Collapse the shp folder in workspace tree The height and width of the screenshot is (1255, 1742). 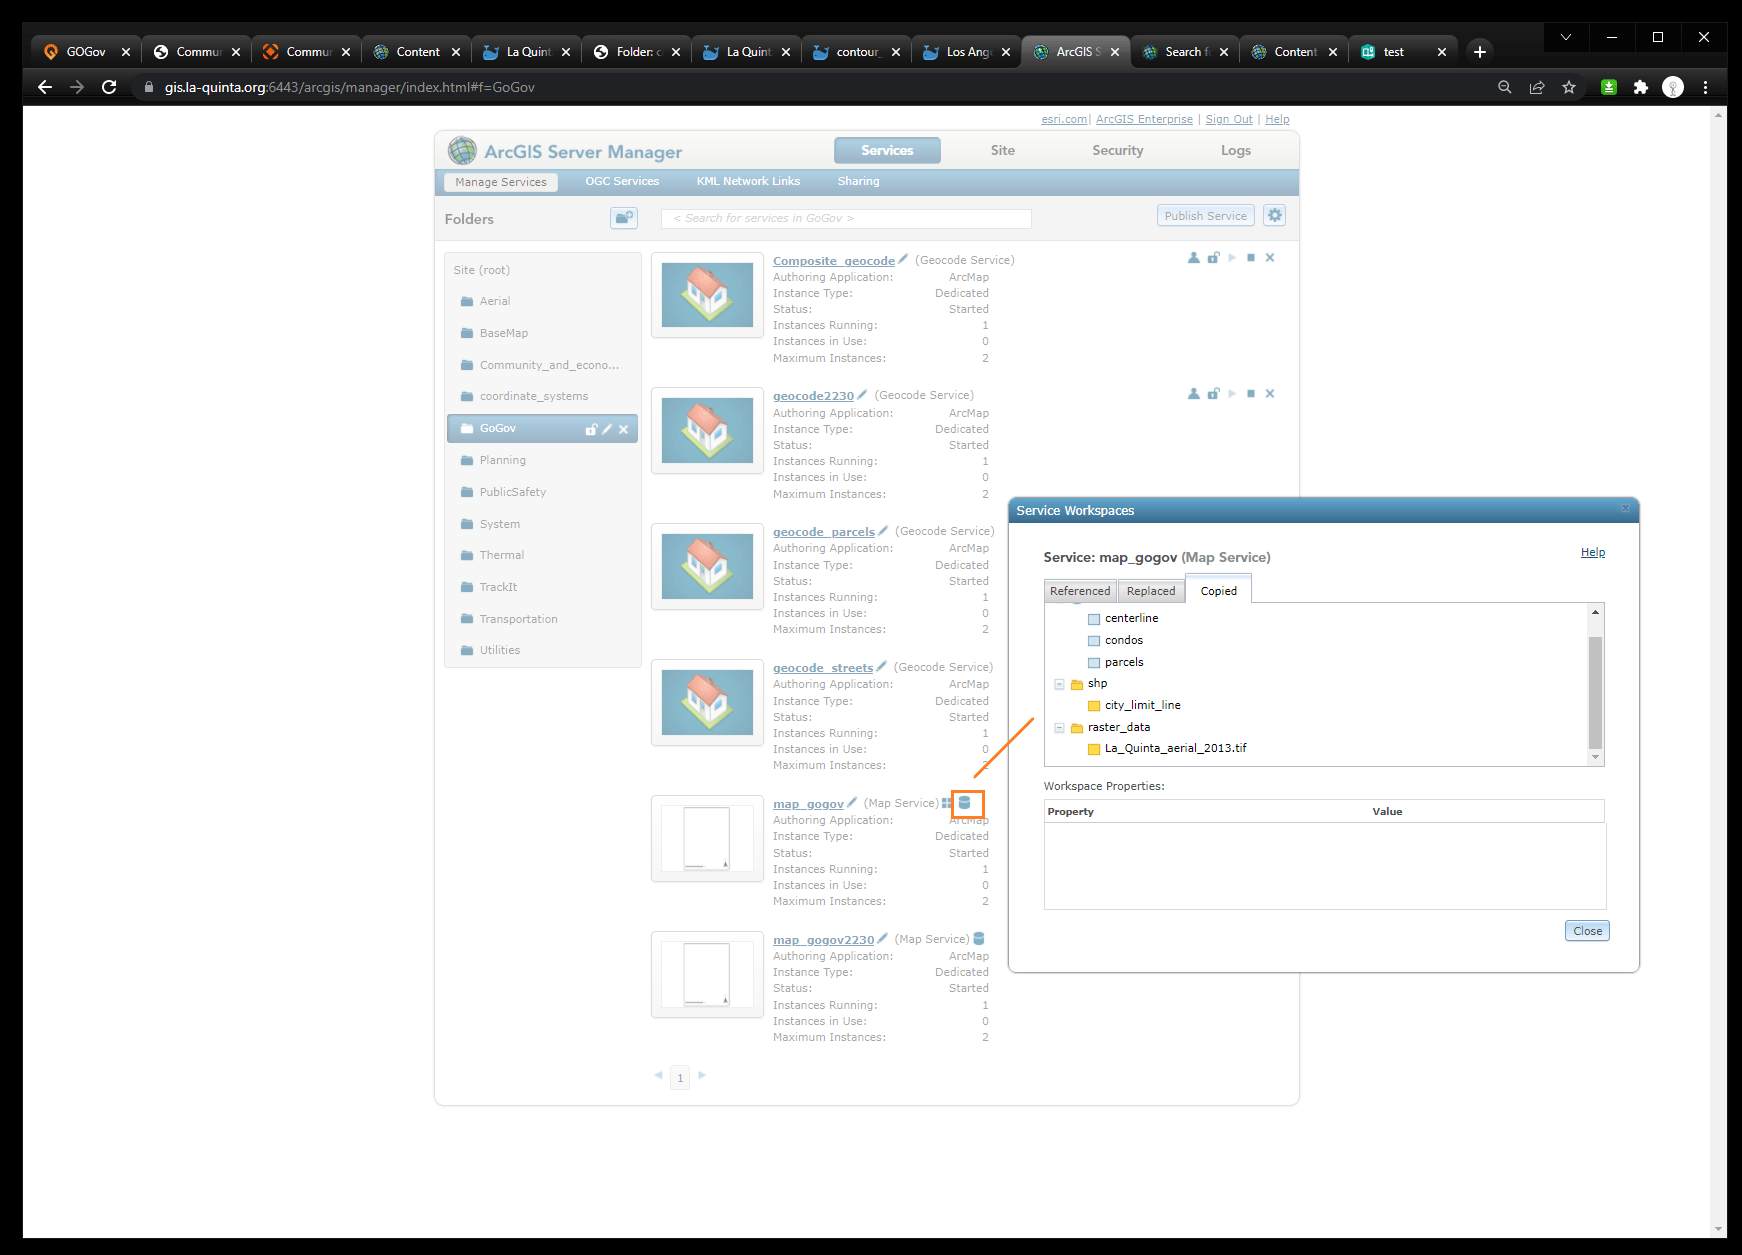point(1059,684)
